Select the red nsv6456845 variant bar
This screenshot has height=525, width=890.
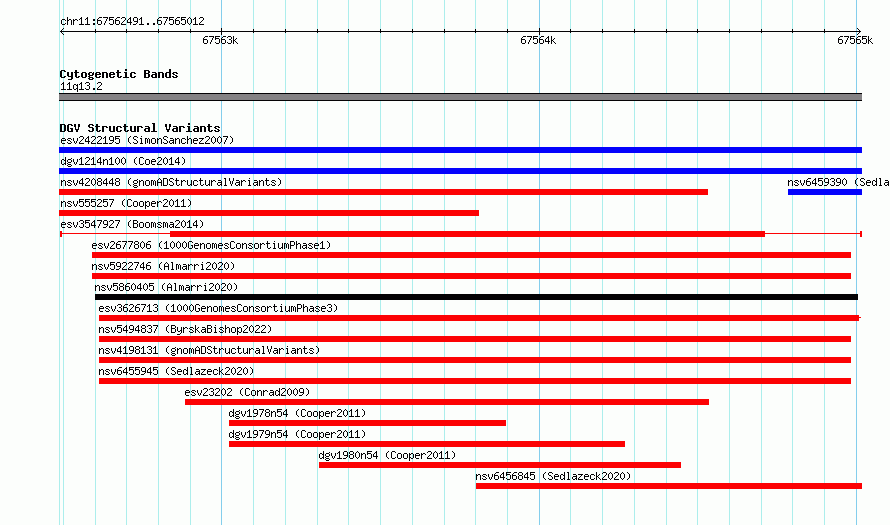[x=669, y=486]
